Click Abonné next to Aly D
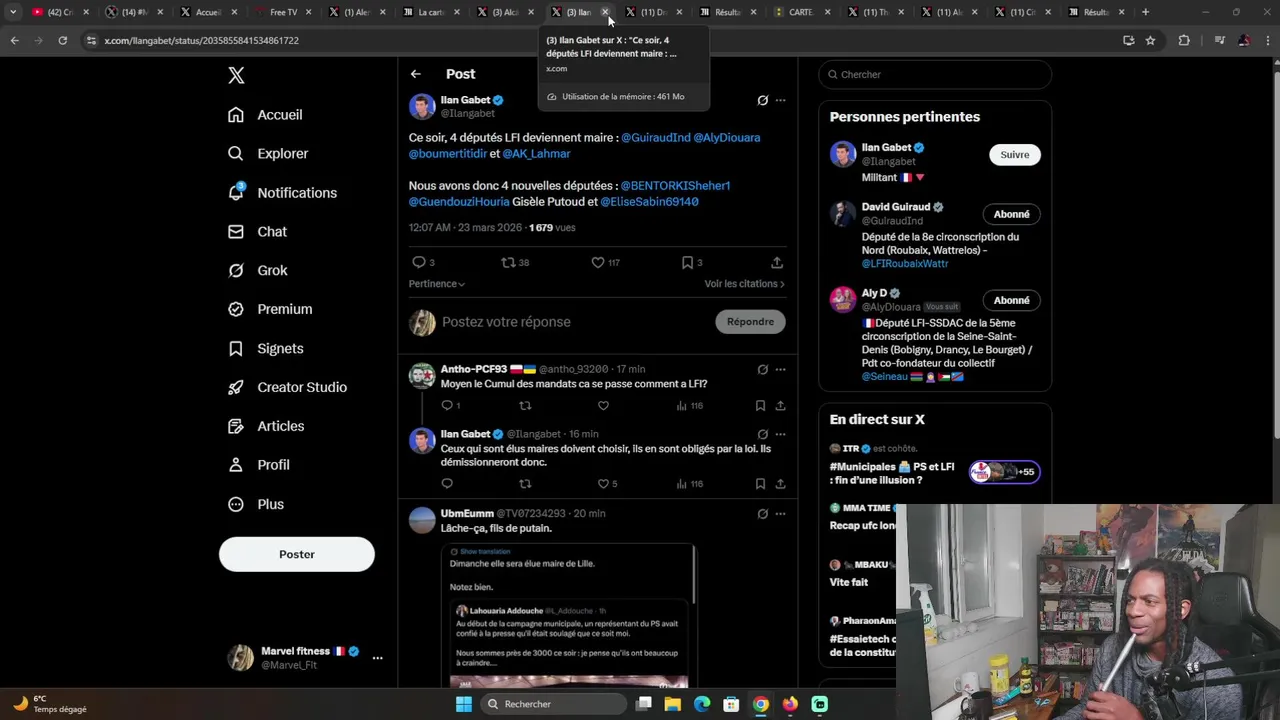The width and height of the screenshot is (1280, 720). pos(1012,300)
